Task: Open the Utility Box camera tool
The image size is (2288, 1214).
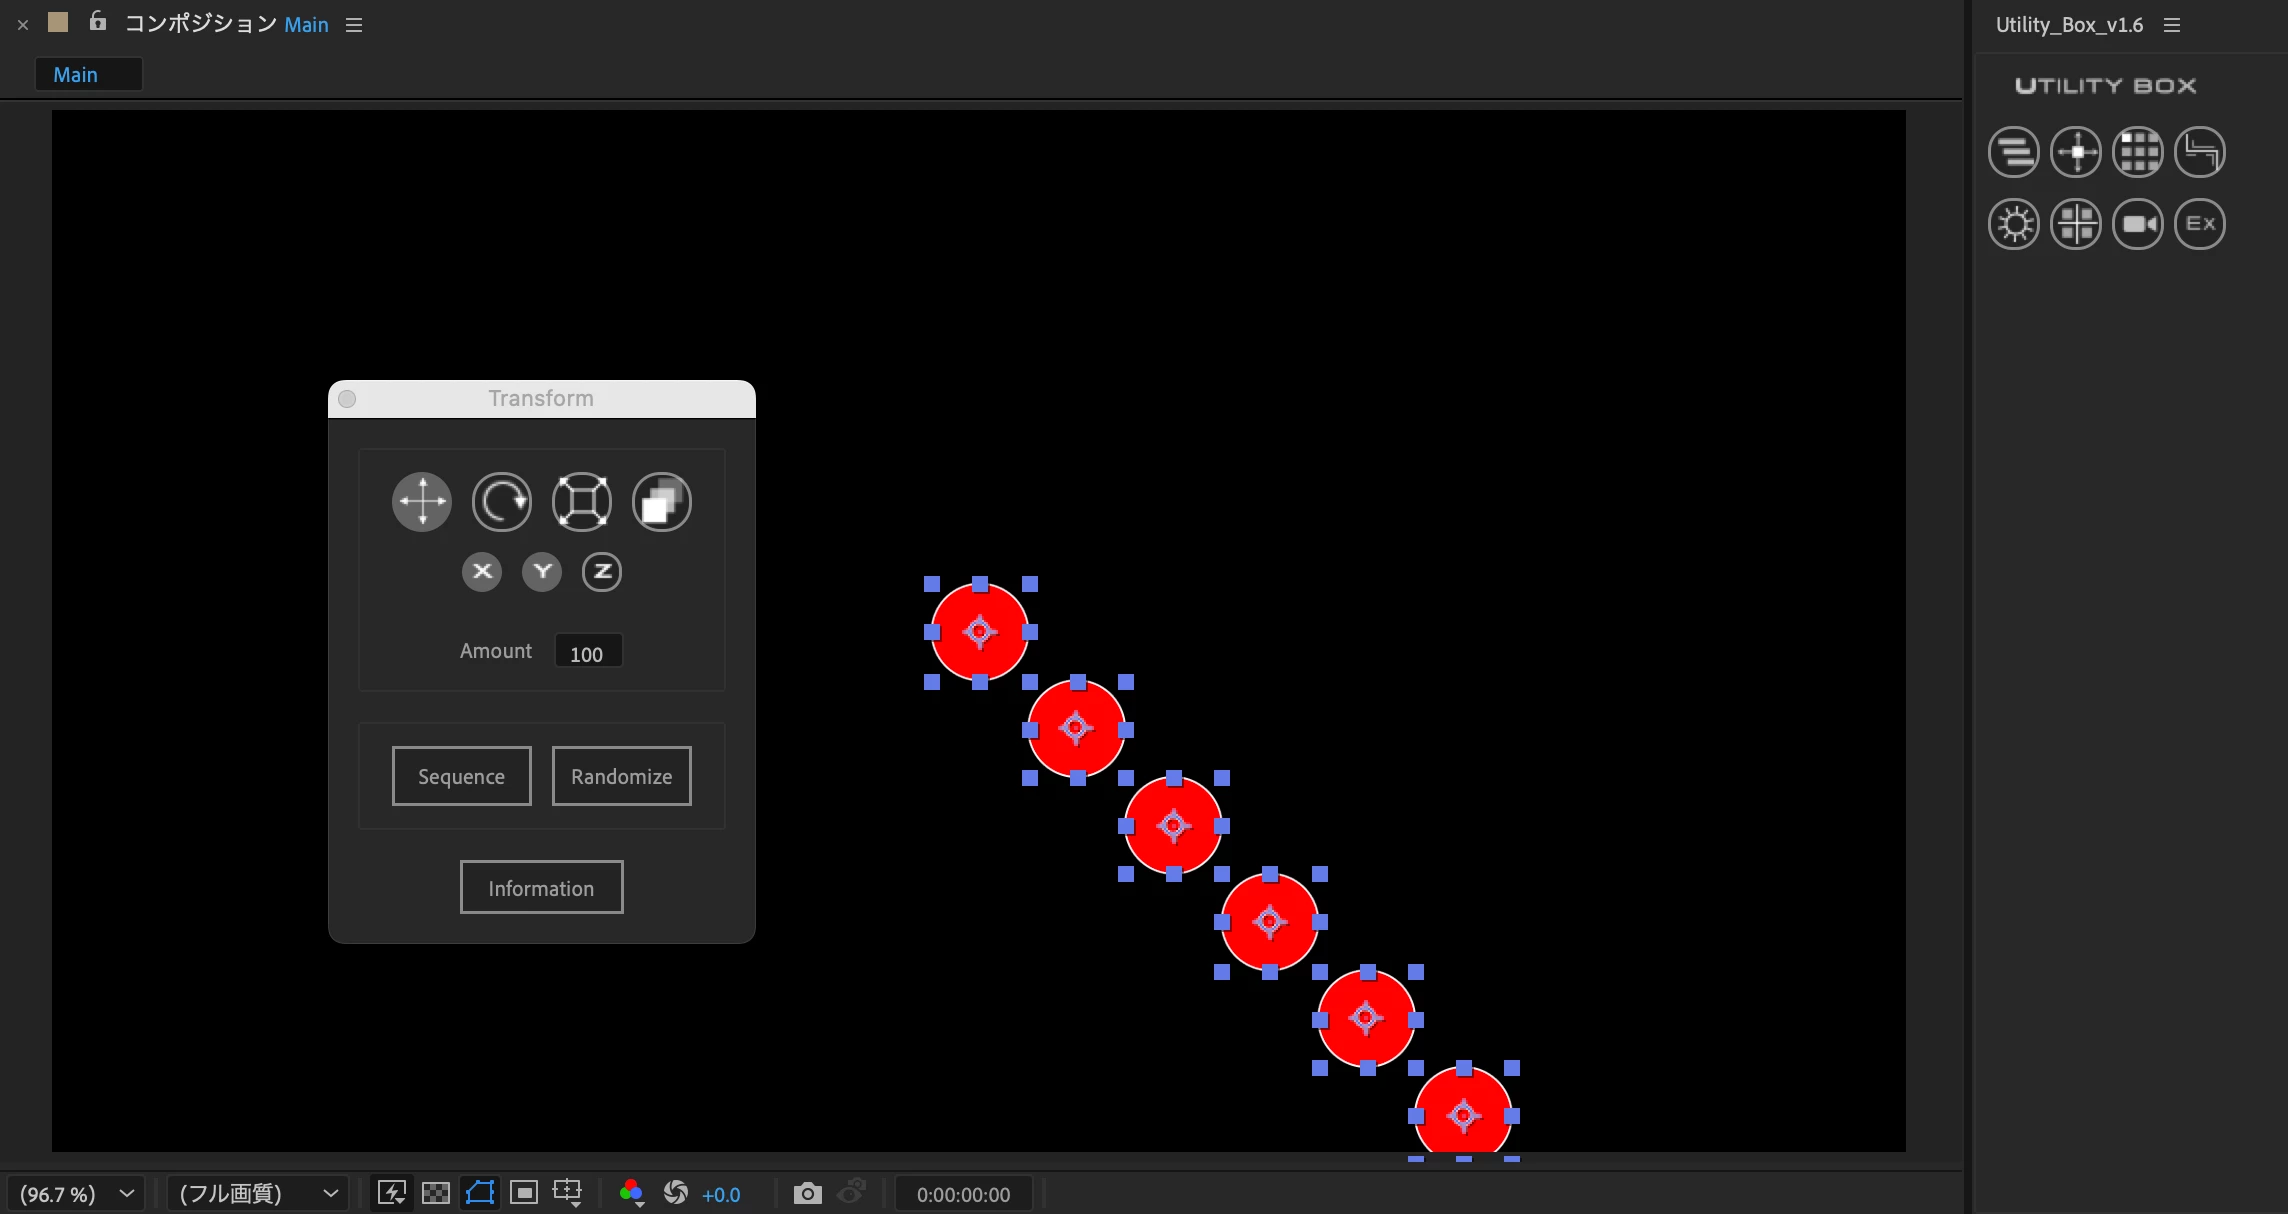Action: [x=2138, y=224]
